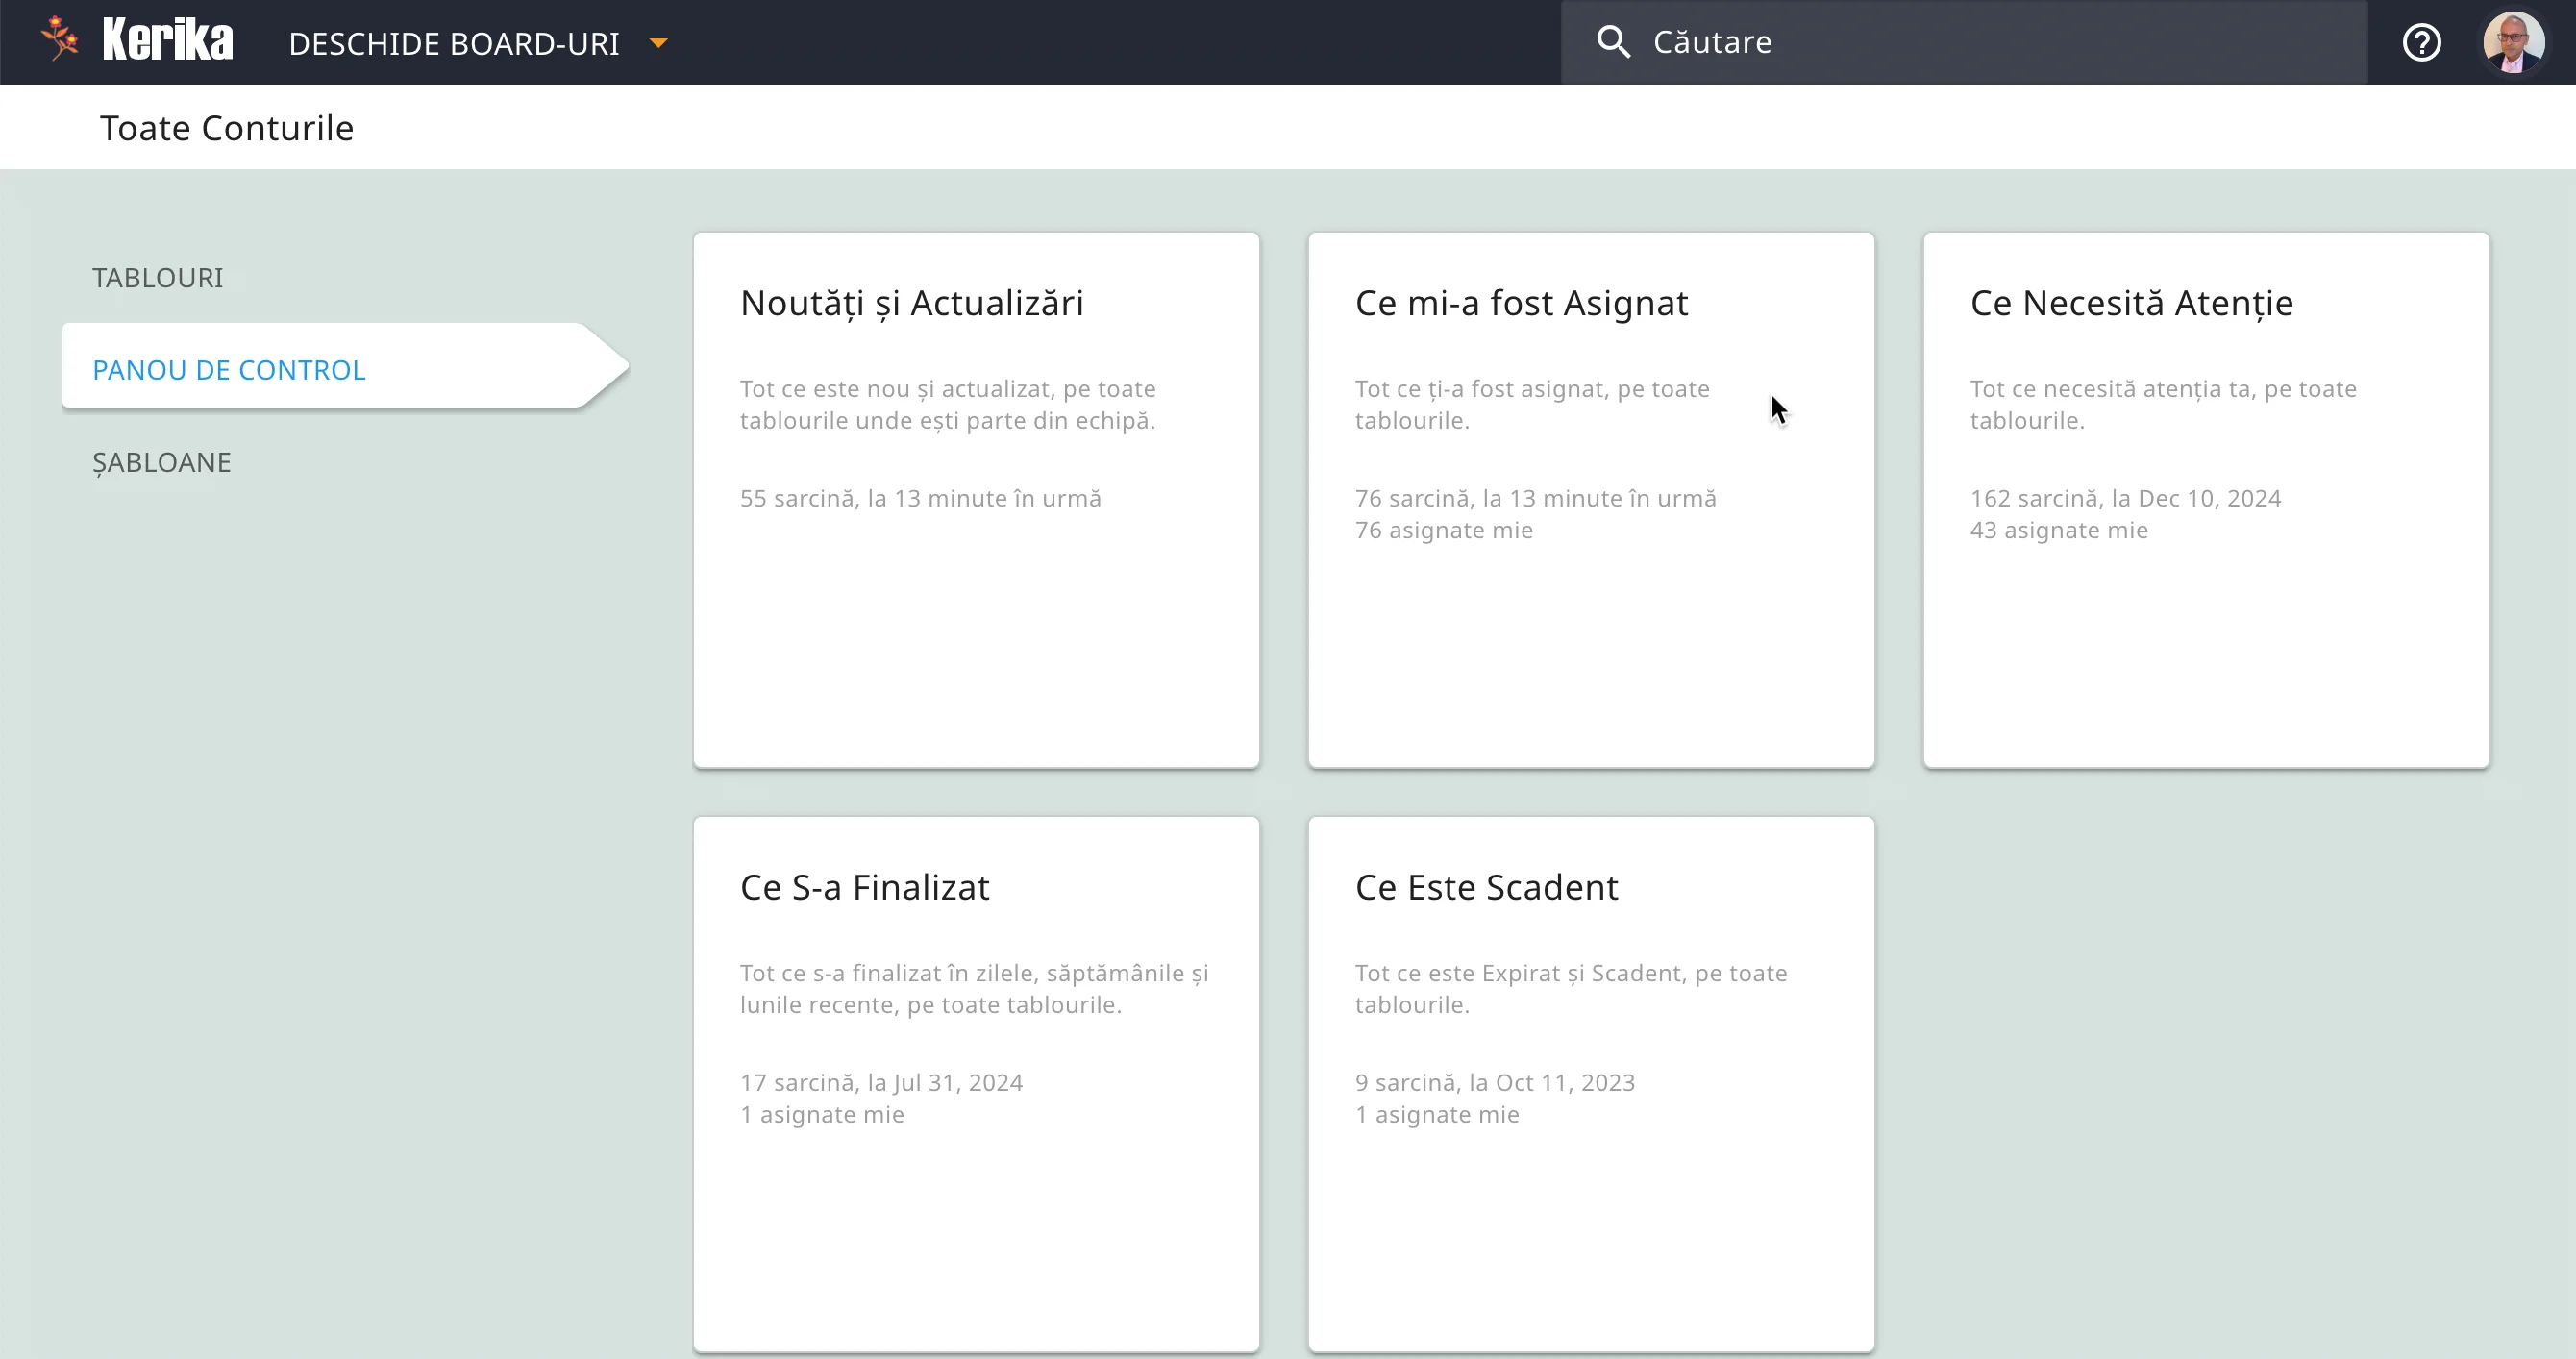Open the user profile avatar
The width and height of the screenshot is (2576, 1359).
2513,42
